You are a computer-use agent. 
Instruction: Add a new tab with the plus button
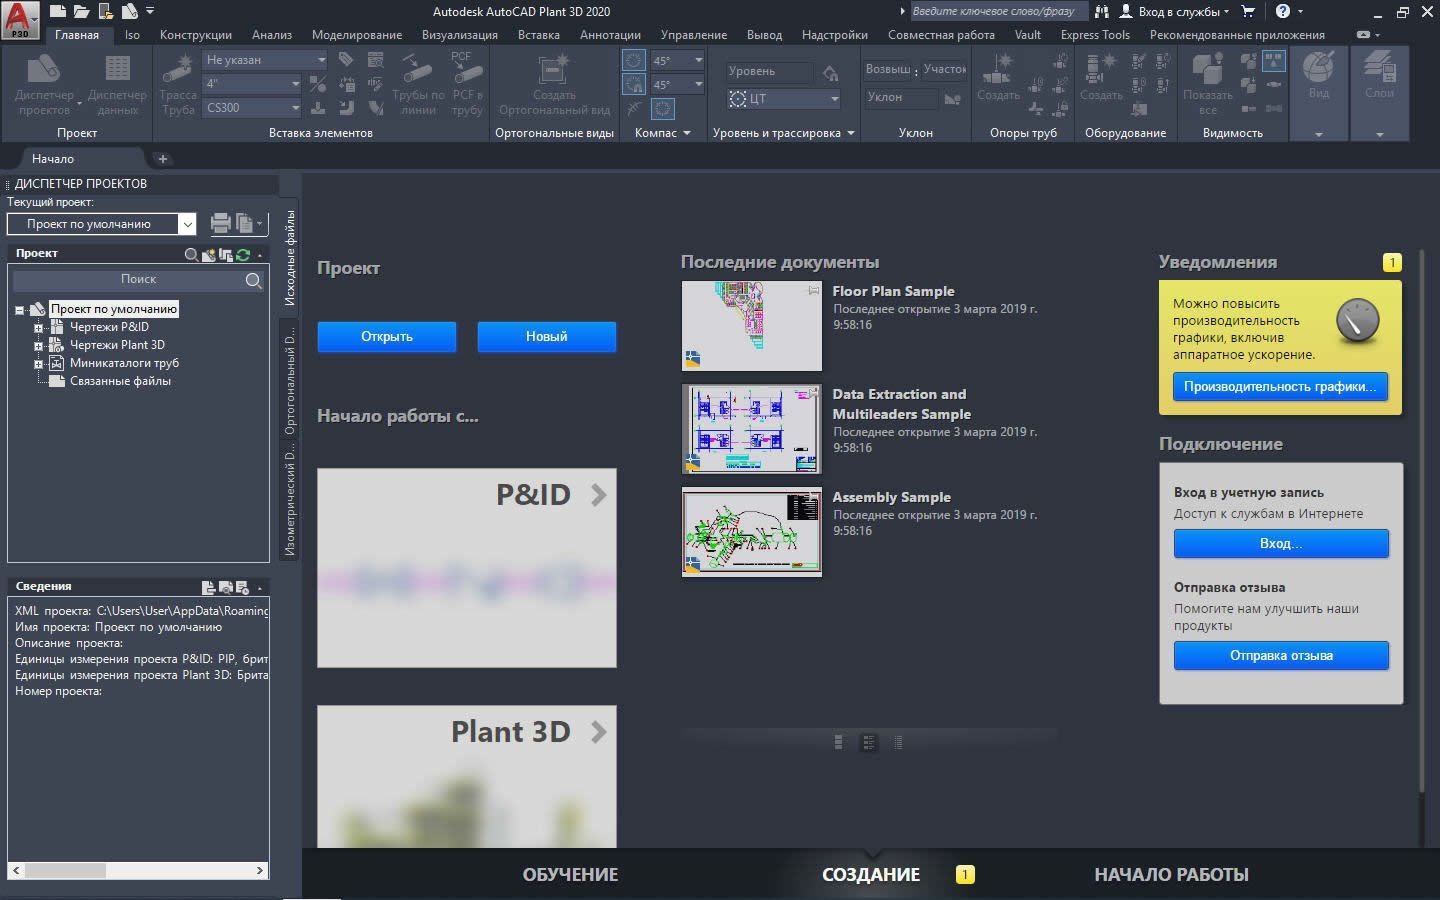click(x=163, y=159)
